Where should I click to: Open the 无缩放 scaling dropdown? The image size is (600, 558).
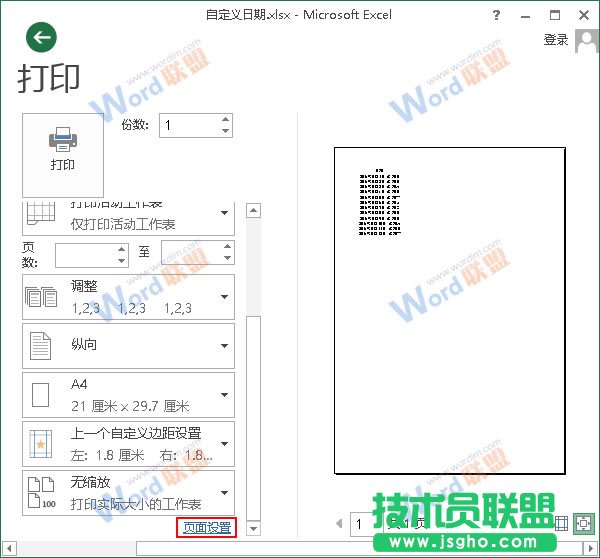pyautogui.click(x=128, y=493)
